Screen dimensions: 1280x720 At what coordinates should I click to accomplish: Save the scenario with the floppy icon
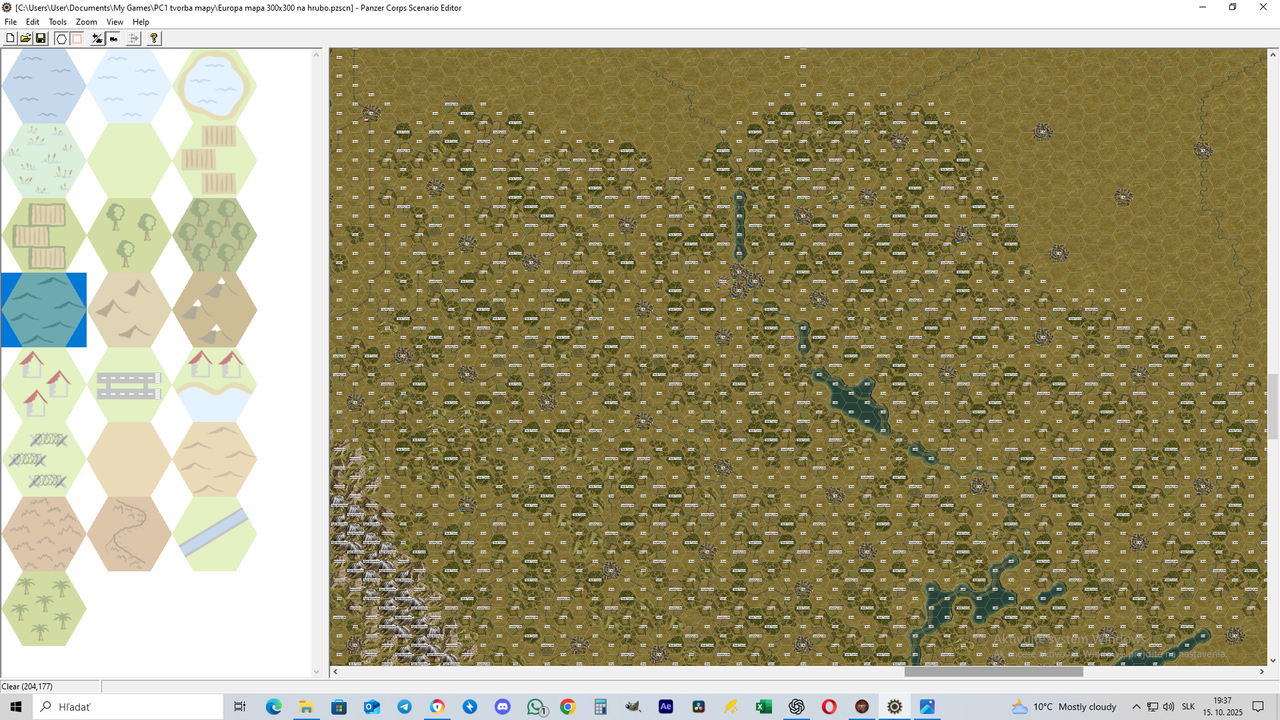coord(41,38)
